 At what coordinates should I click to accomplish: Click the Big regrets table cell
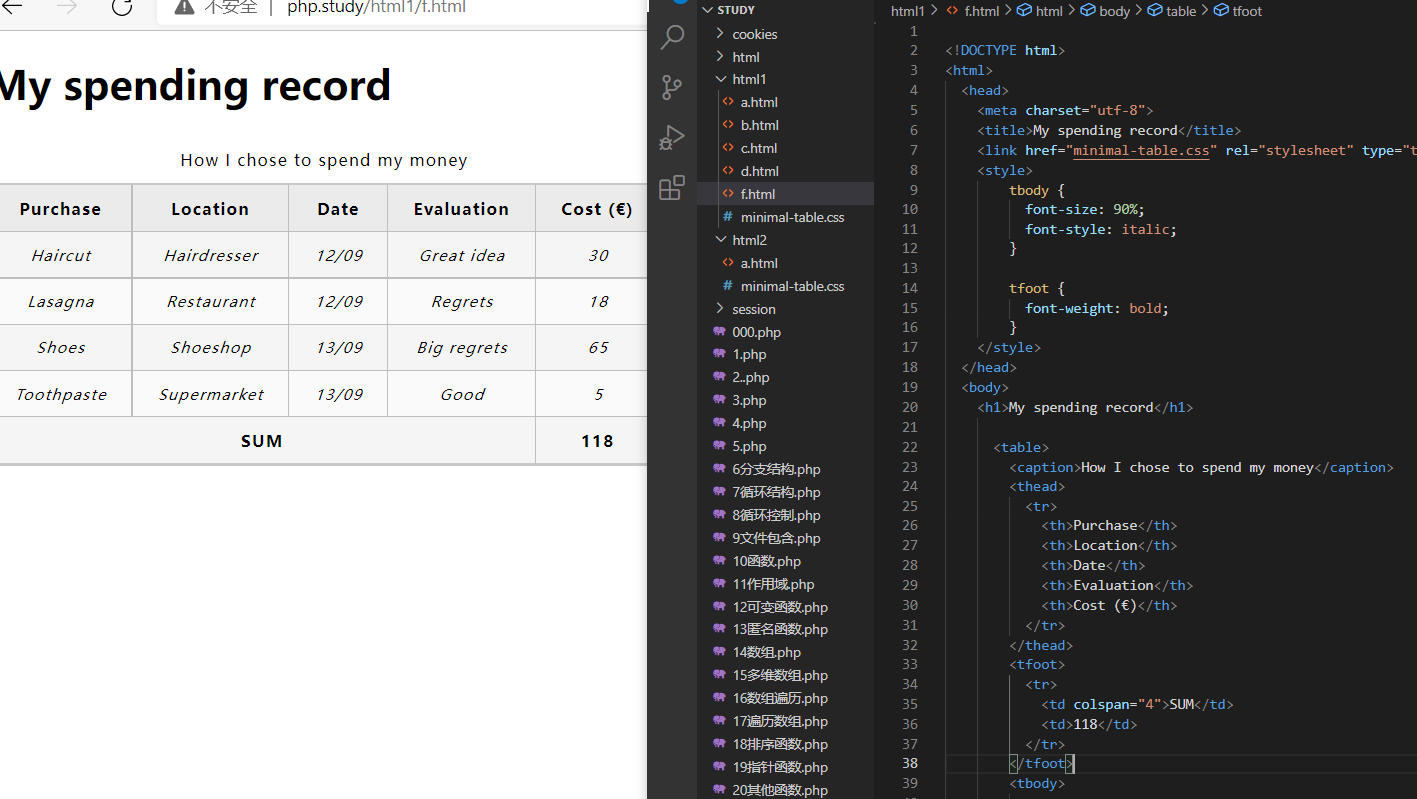click(462, 348)
